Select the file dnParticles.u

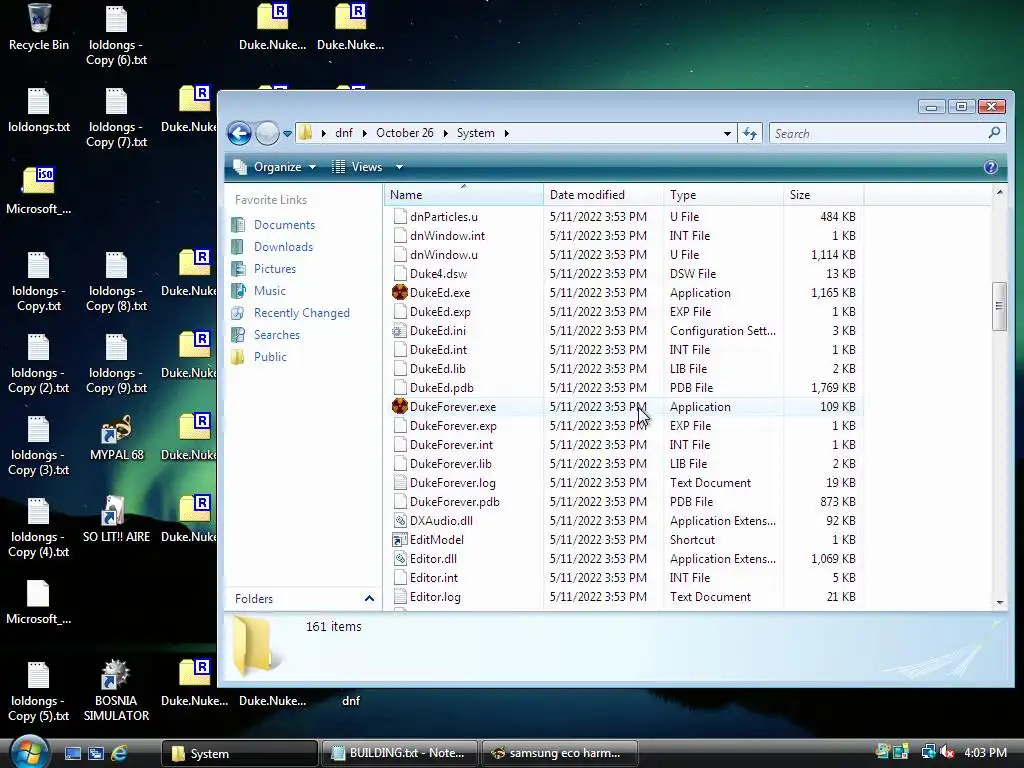tap(443, 217)
